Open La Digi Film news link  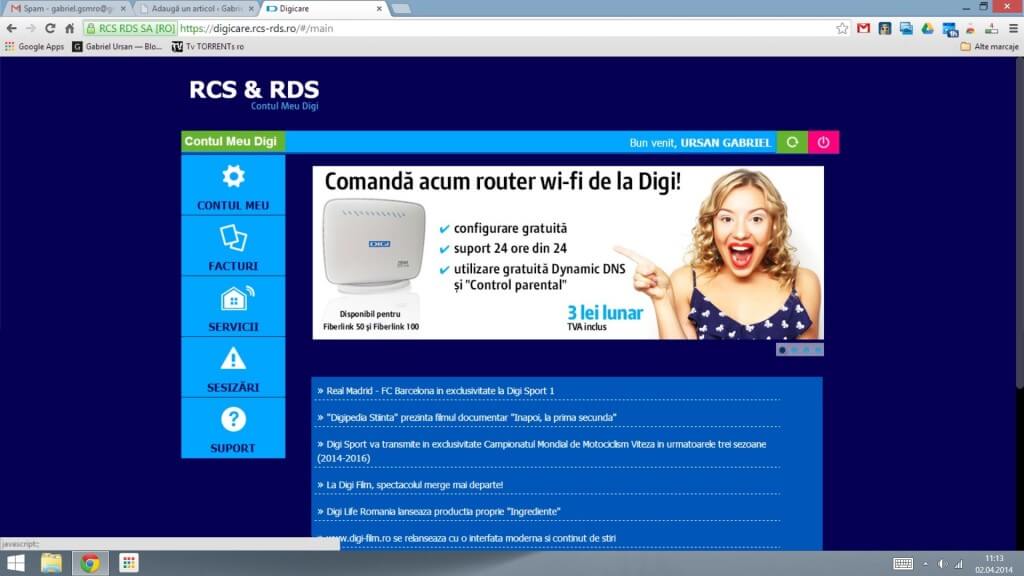click(414, 485)
